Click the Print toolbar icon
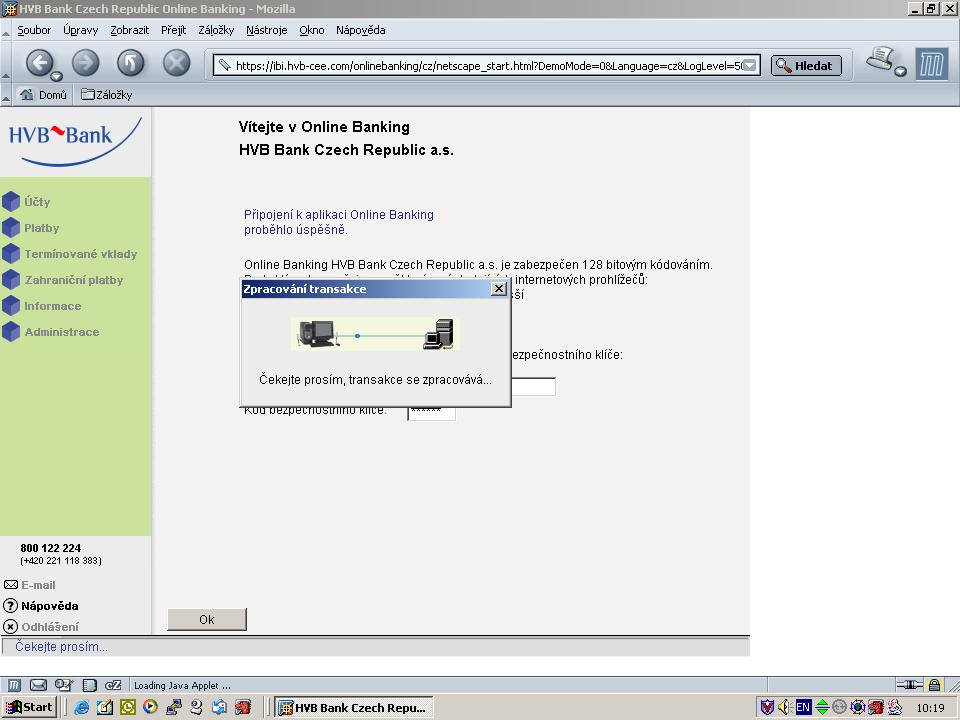 coord(880,59)
